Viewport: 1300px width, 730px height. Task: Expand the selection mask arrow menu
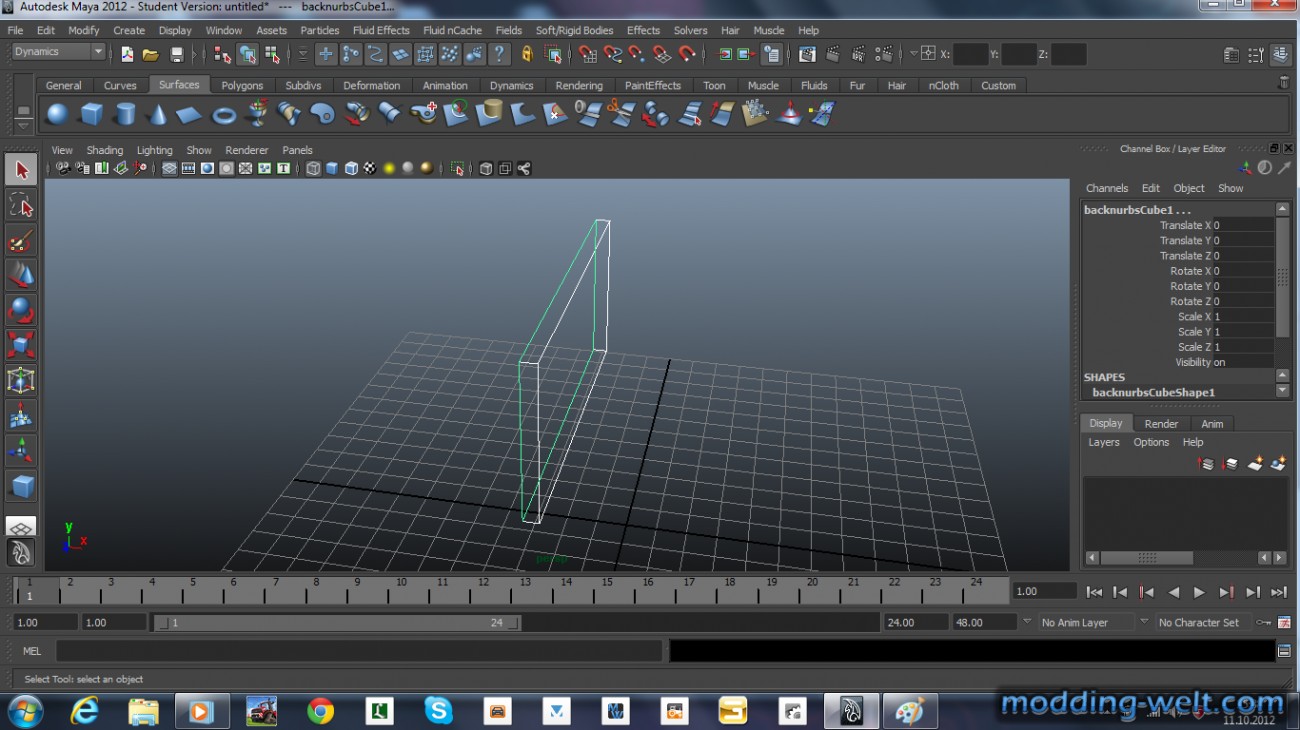pyautogui.click(x=303, y=54)
